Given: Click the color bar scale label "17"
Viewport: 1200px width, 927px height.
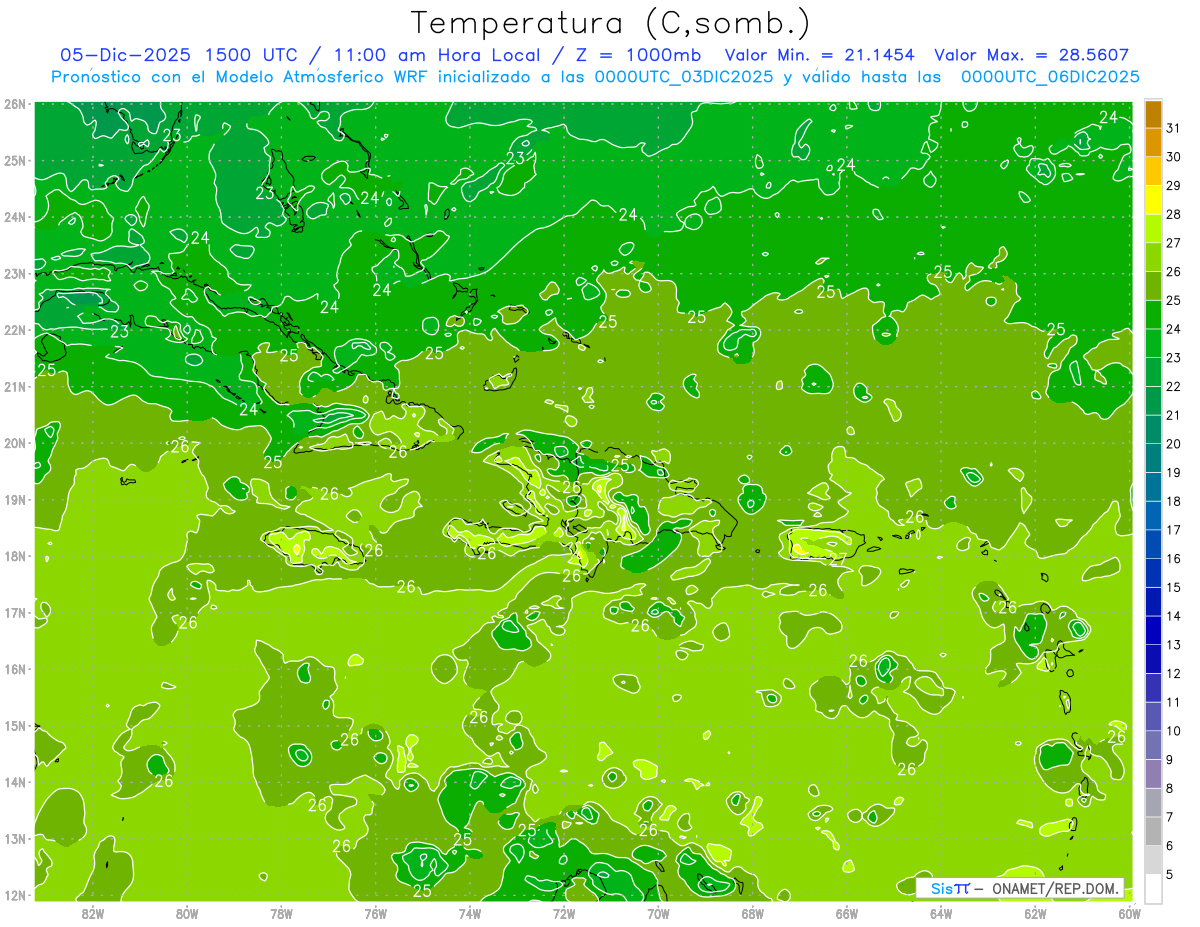Looking at the screenshot, I should (1174, 530).
